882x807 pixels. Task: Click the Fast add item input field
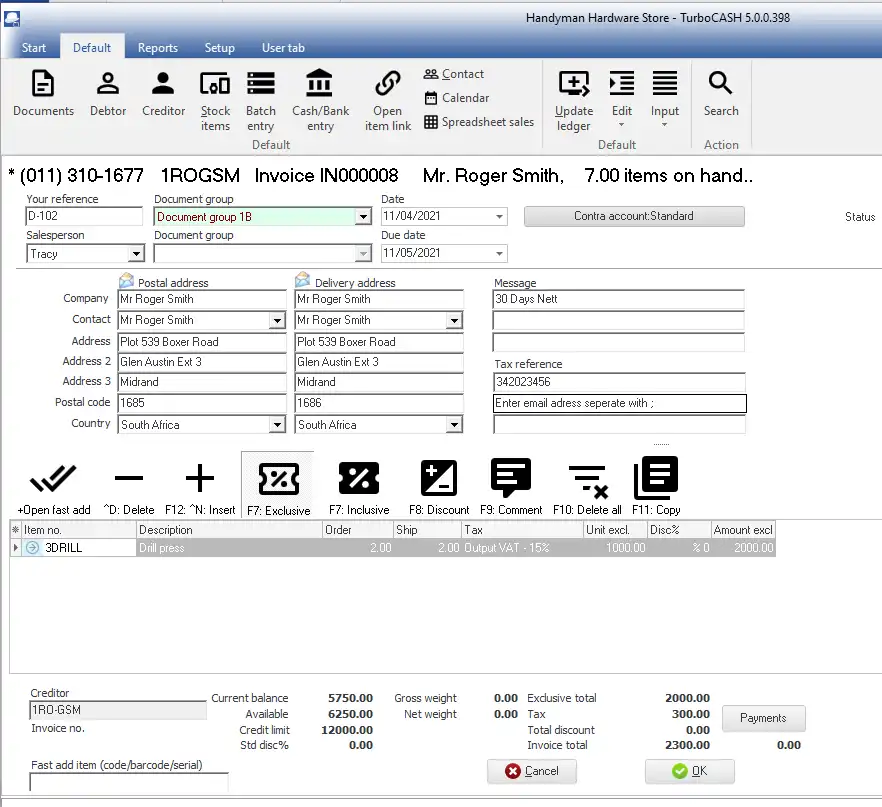[129, 782]
